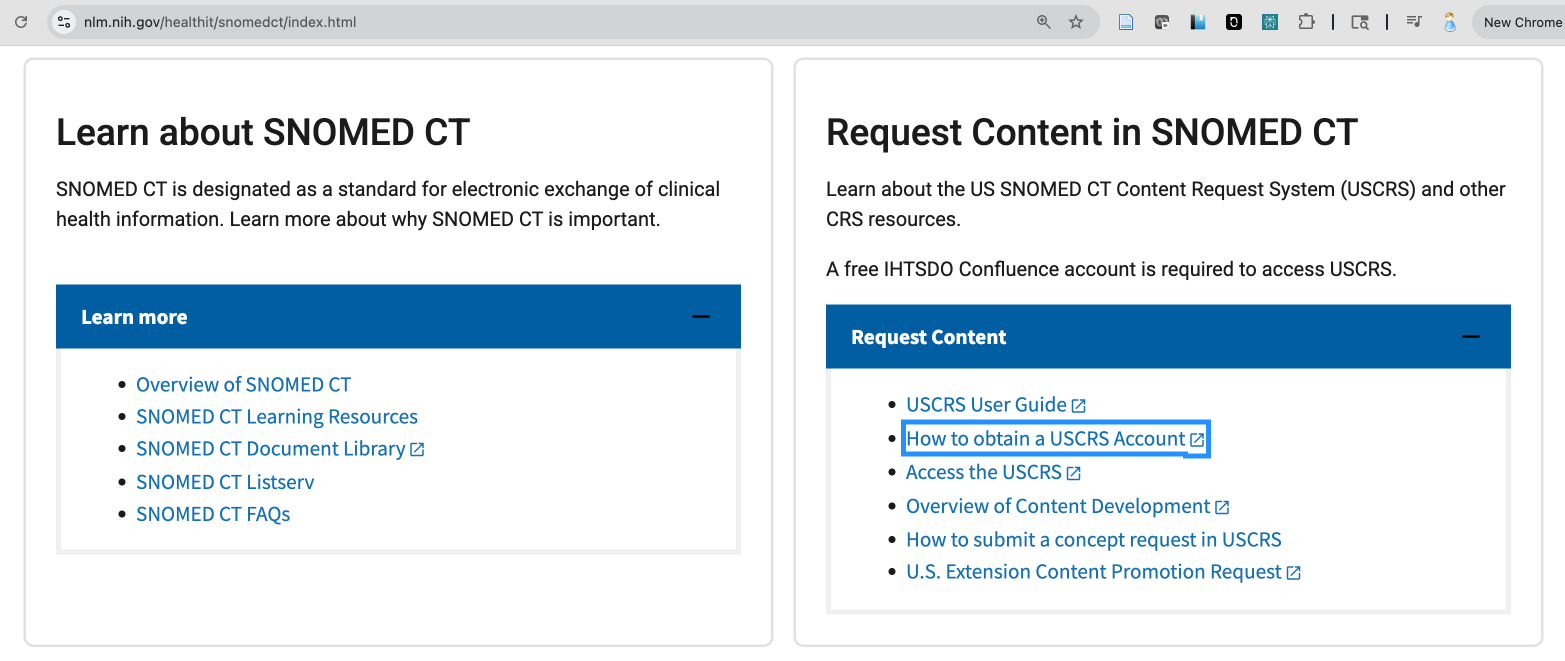Open the zoom magnifier in address bar

[x=1043, y=22]
